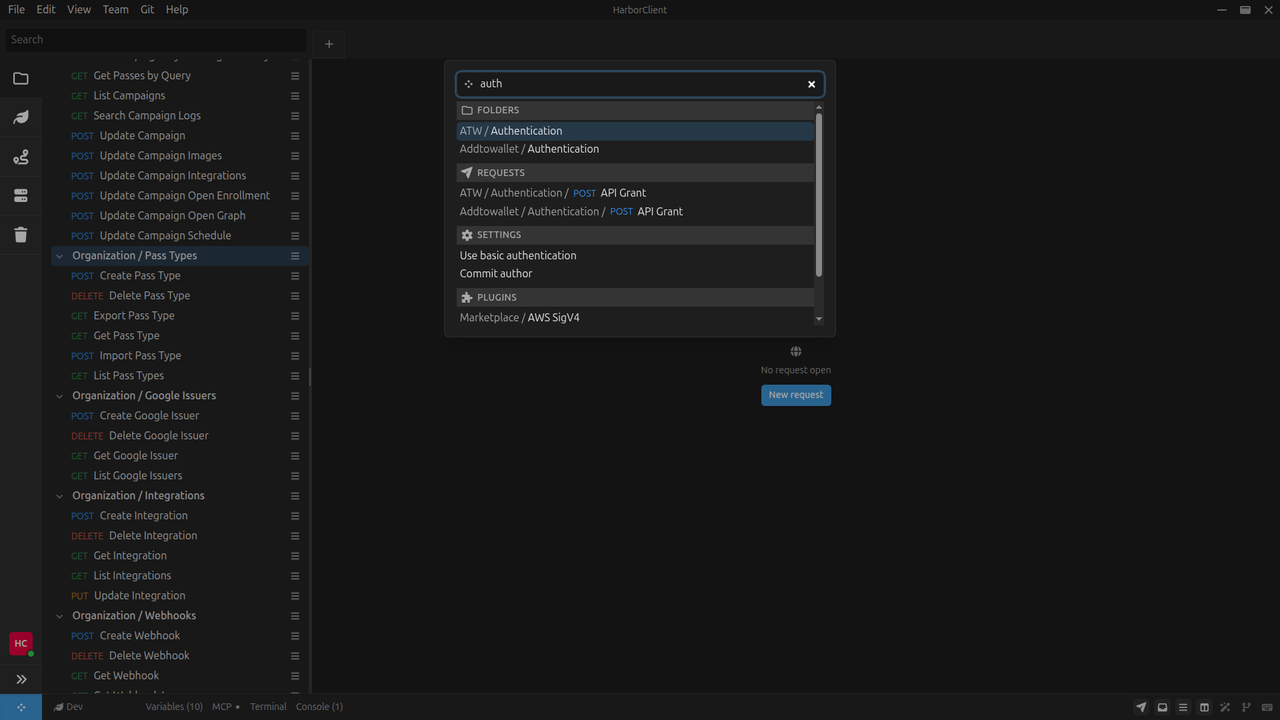Open the Git menu
The width and height of the screenshot is (1280, 720).
click(147, 9)
